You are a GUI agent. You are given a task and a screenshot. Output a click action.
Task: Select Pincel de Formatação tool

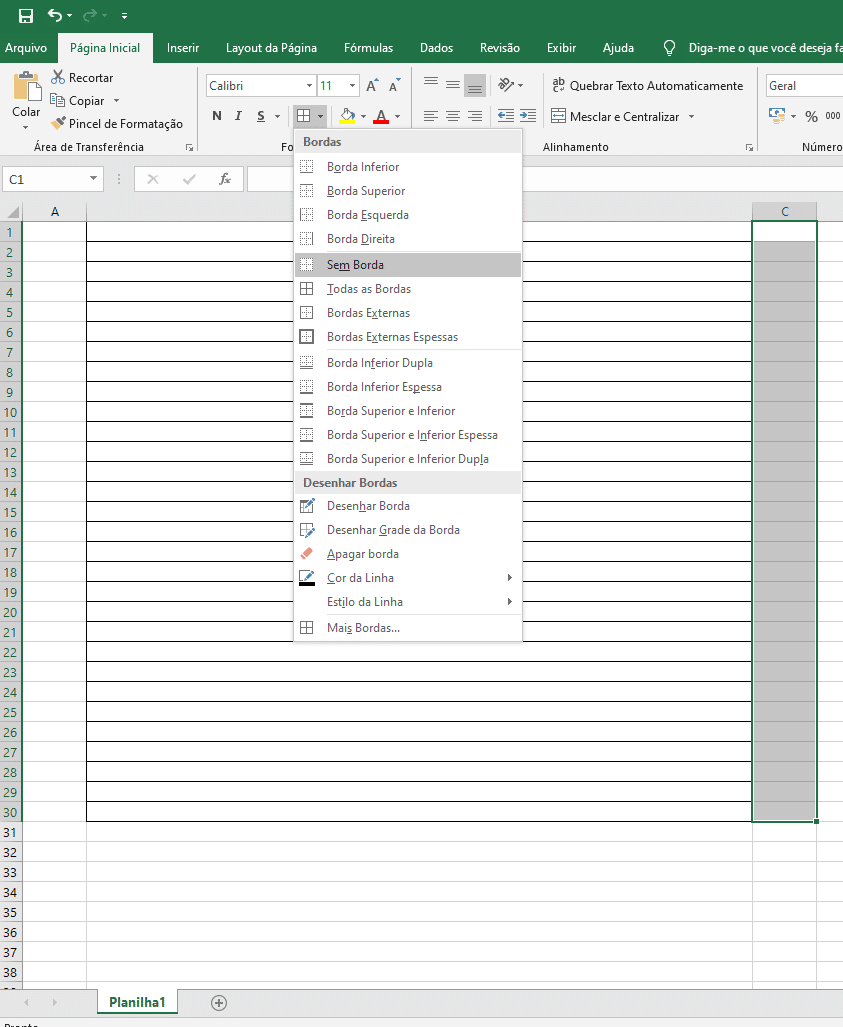point(117,123)
